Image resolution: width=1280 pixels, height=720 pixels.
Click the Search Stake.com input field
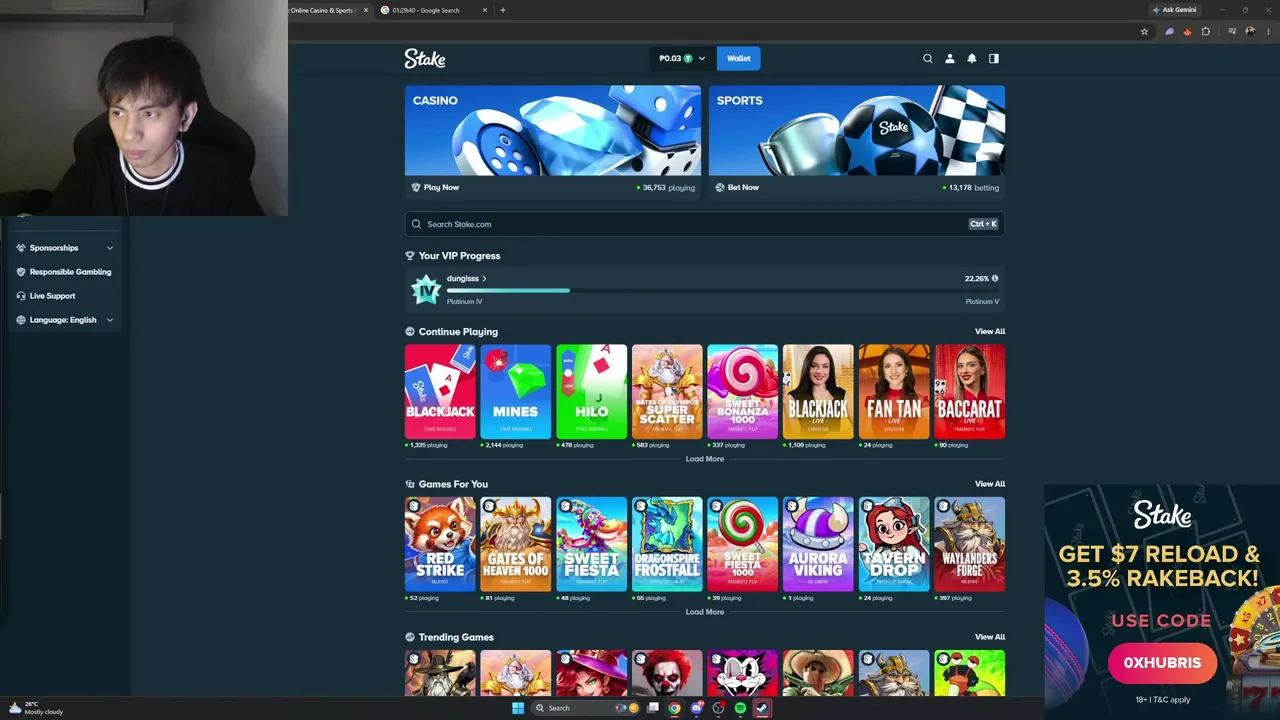tap(705, 224)
